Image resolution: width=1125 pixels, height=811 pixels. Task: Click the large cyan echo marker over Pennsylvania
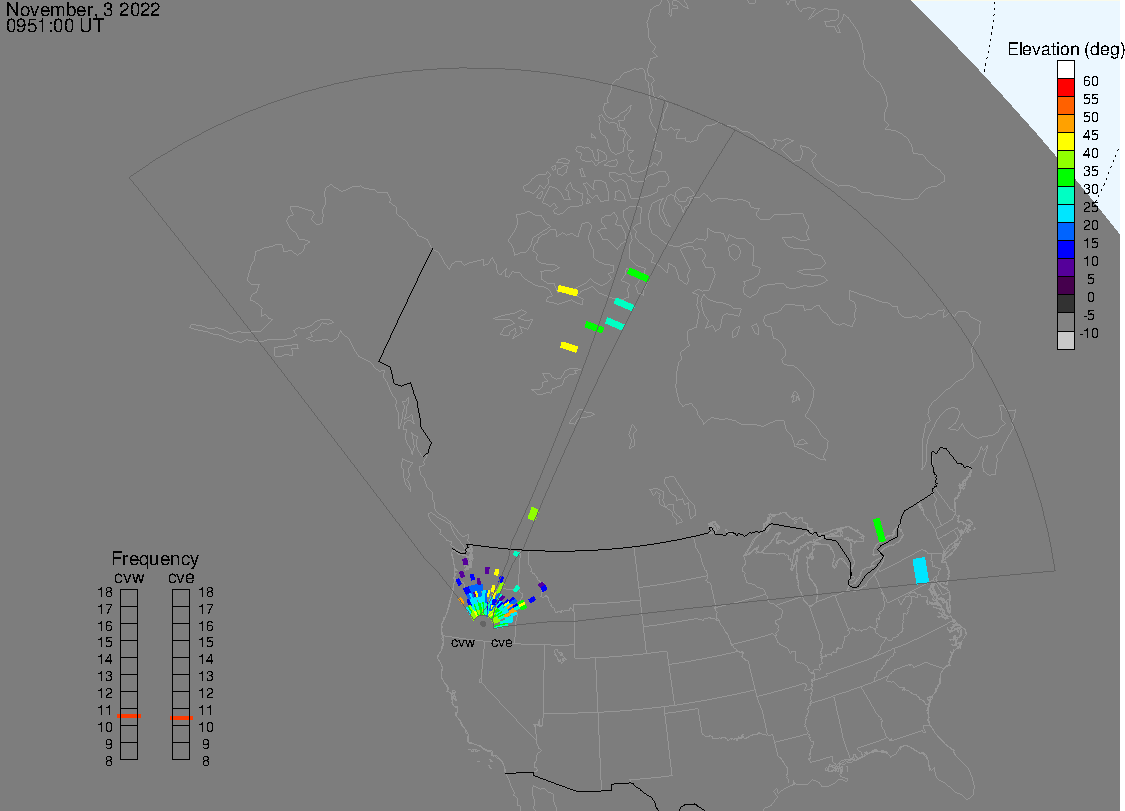(x=921, y=570)
